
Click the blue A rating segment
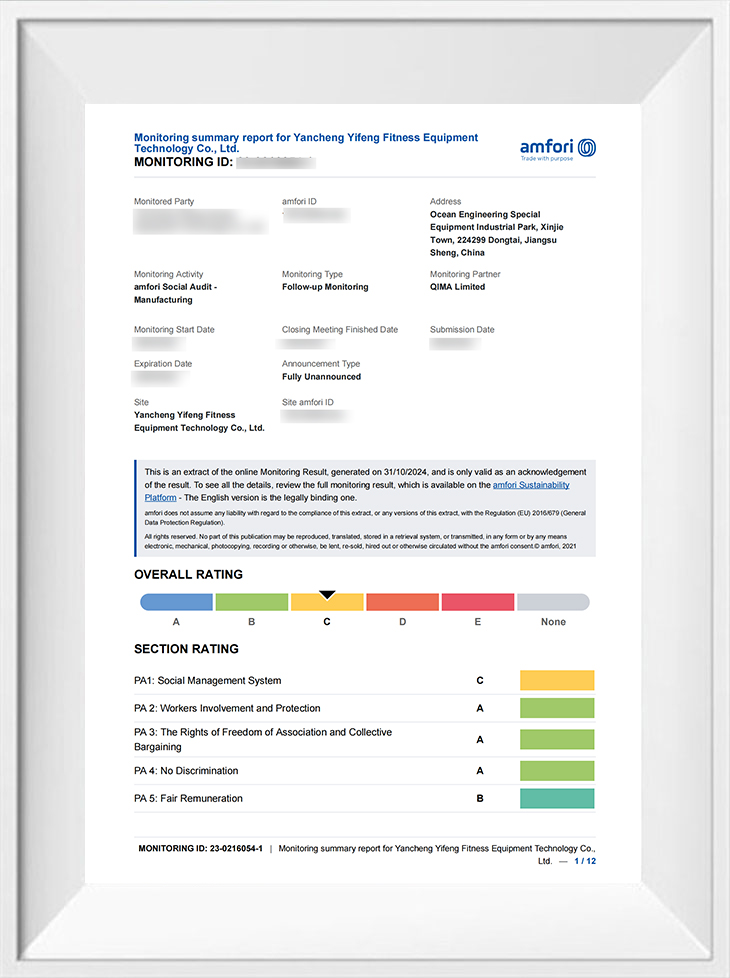(176, 602)
